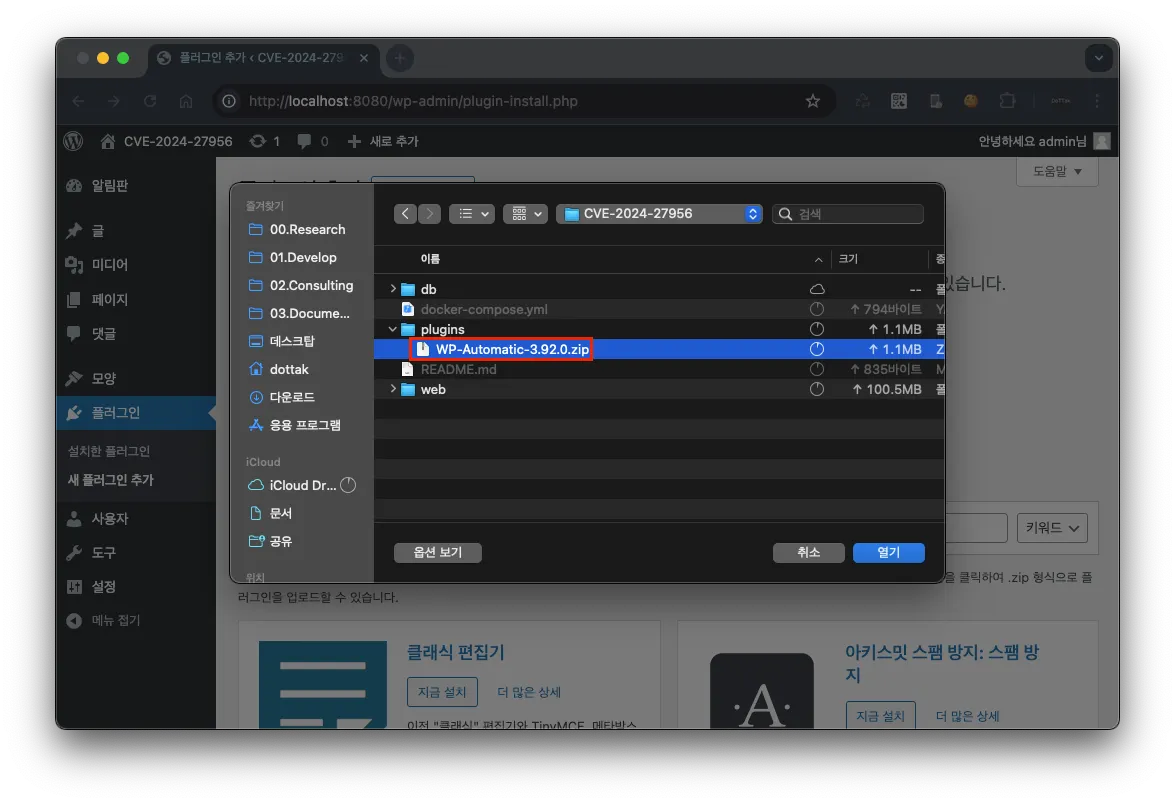This screenshot has height=803, width=1175.
Task: Select the db folder row
Action: pos(659,288)
